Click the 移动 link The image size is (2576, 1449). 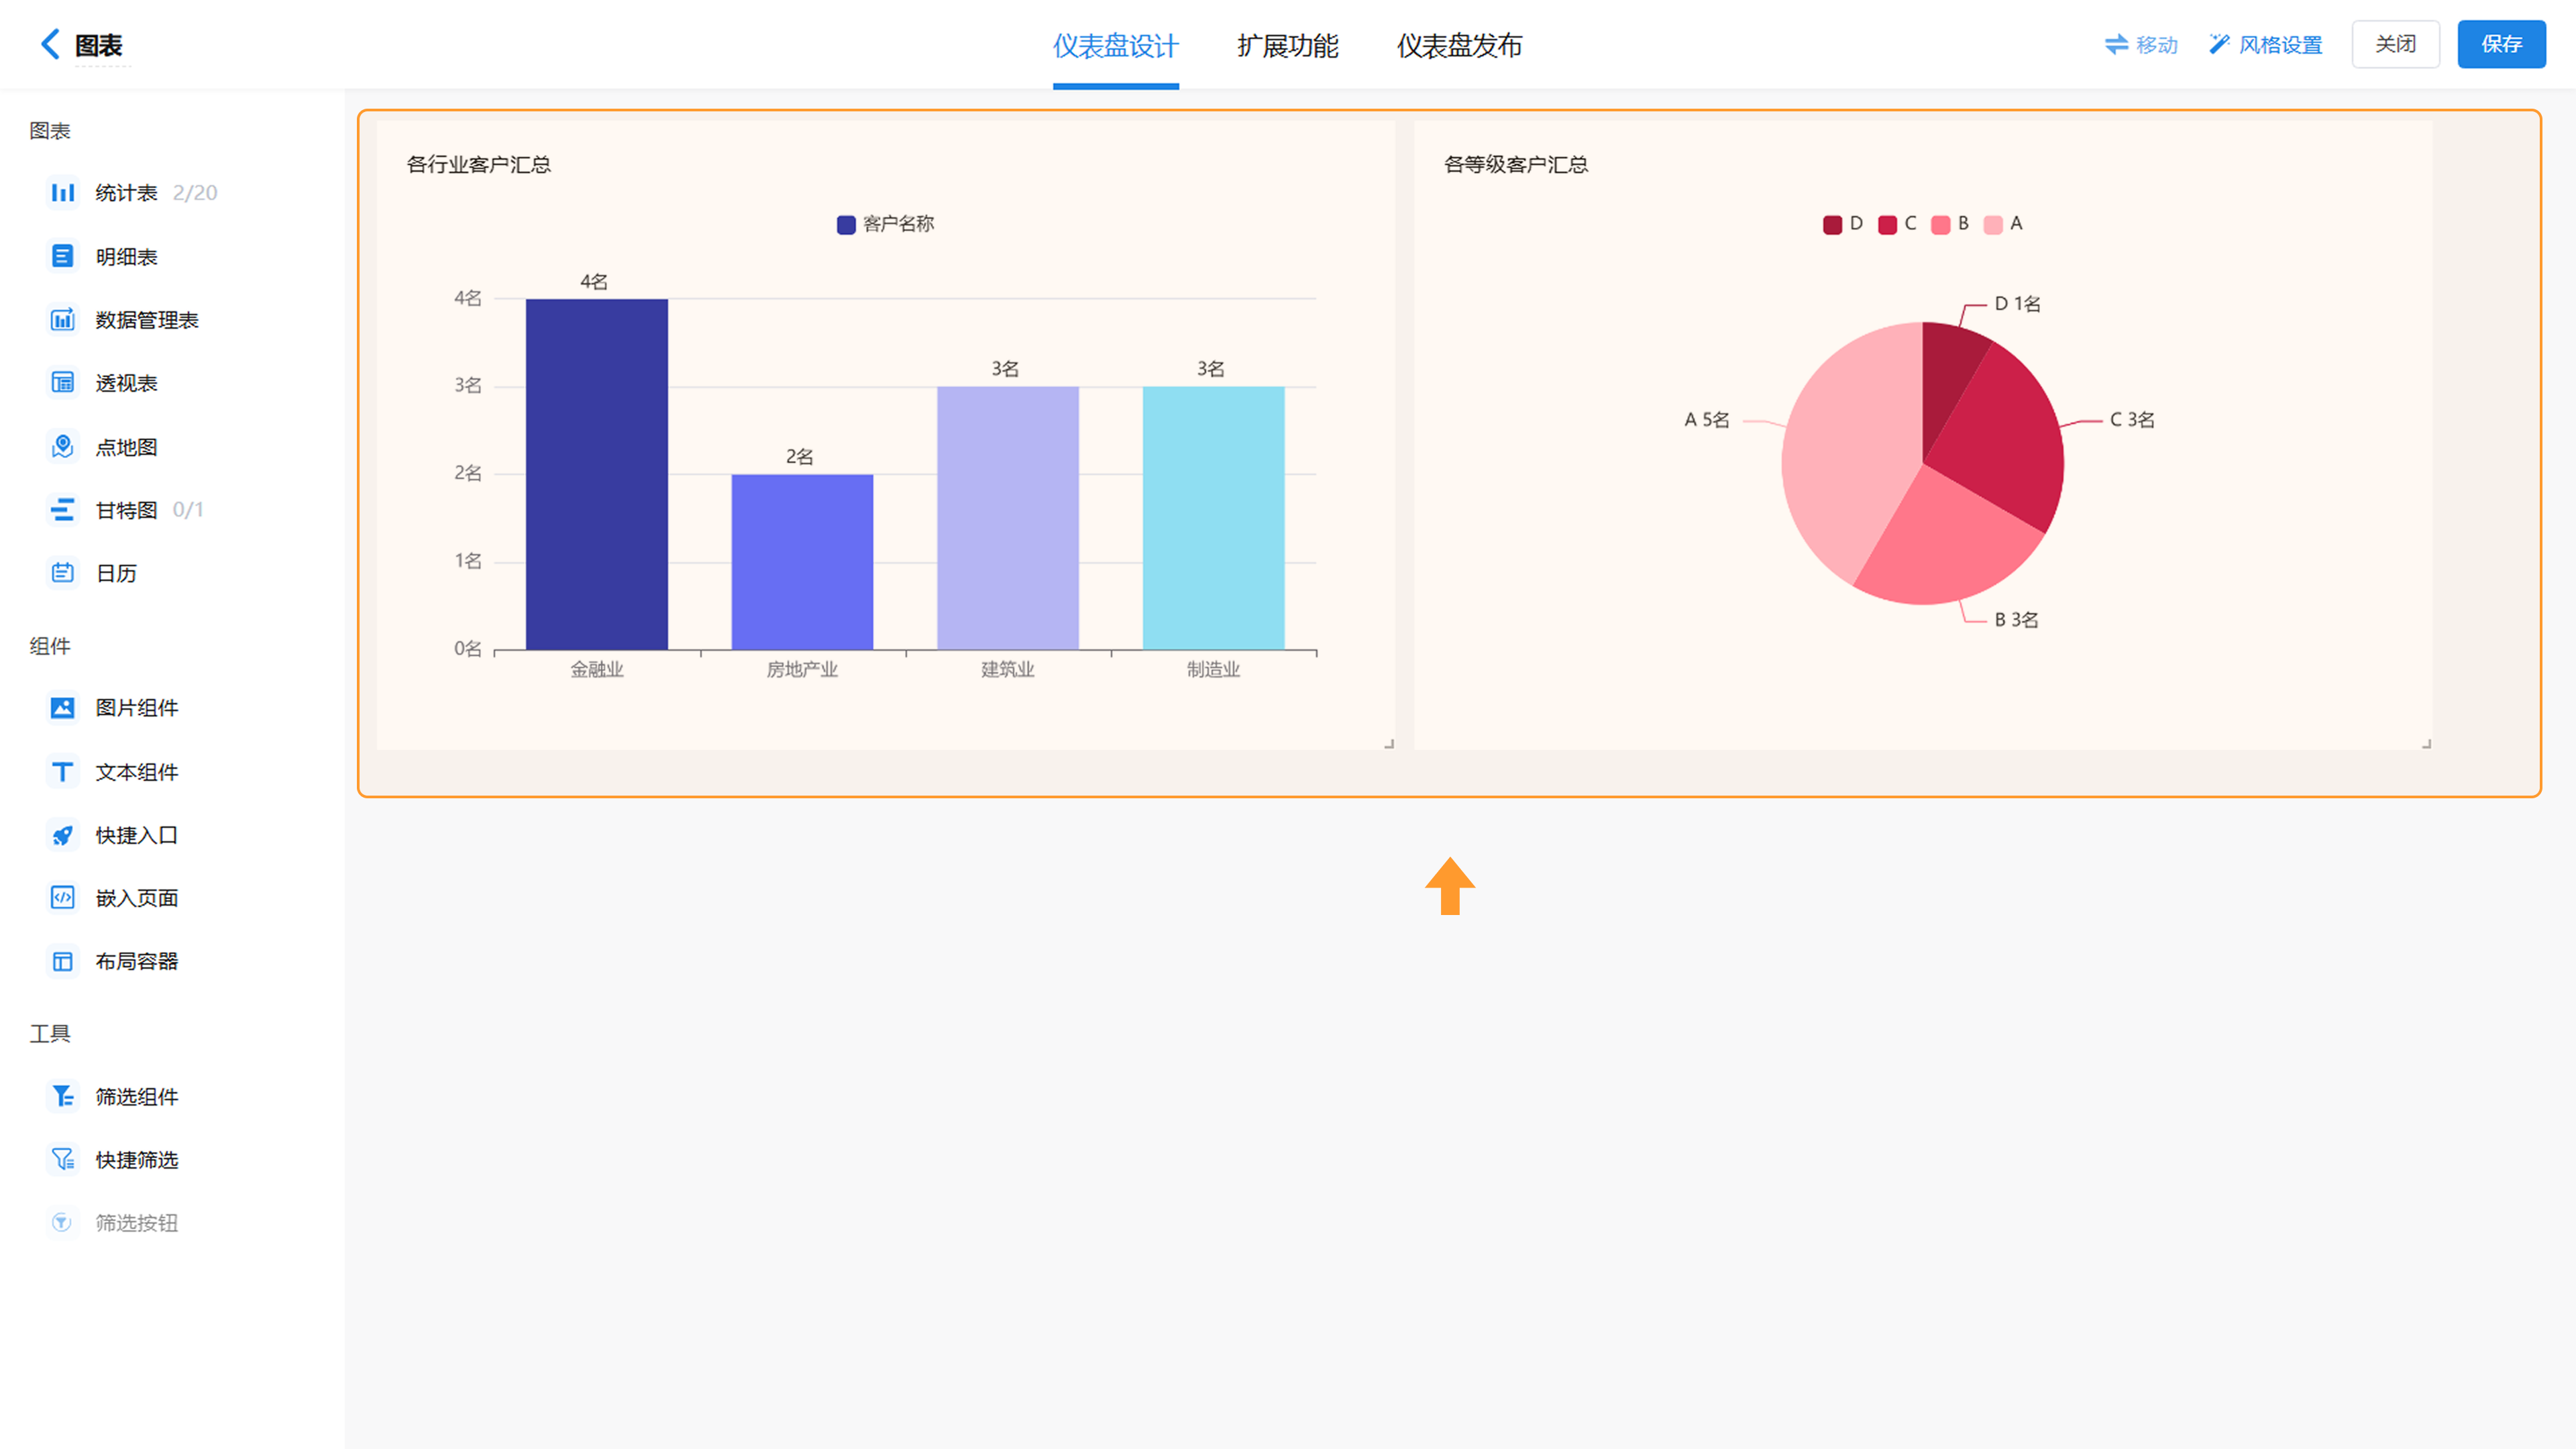(2141, 45)
